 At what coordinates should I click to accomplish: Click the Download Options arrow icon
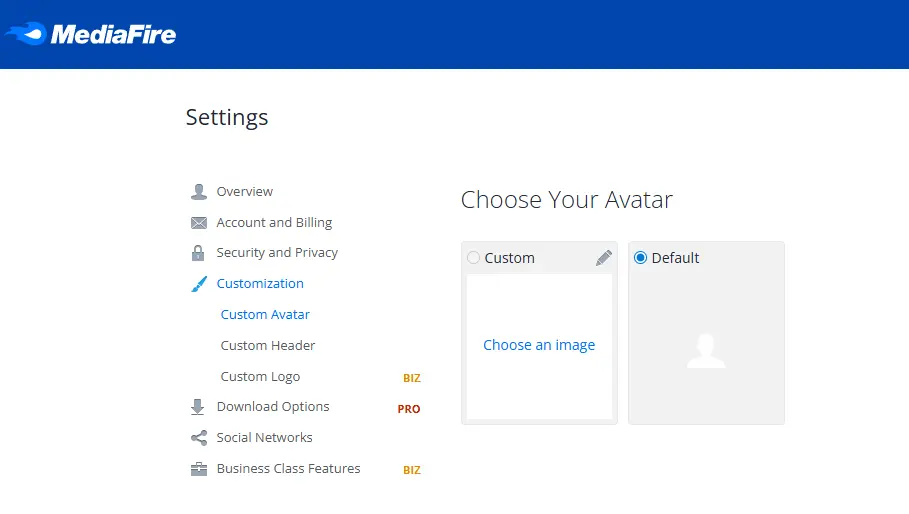click(x=198, y=407)
